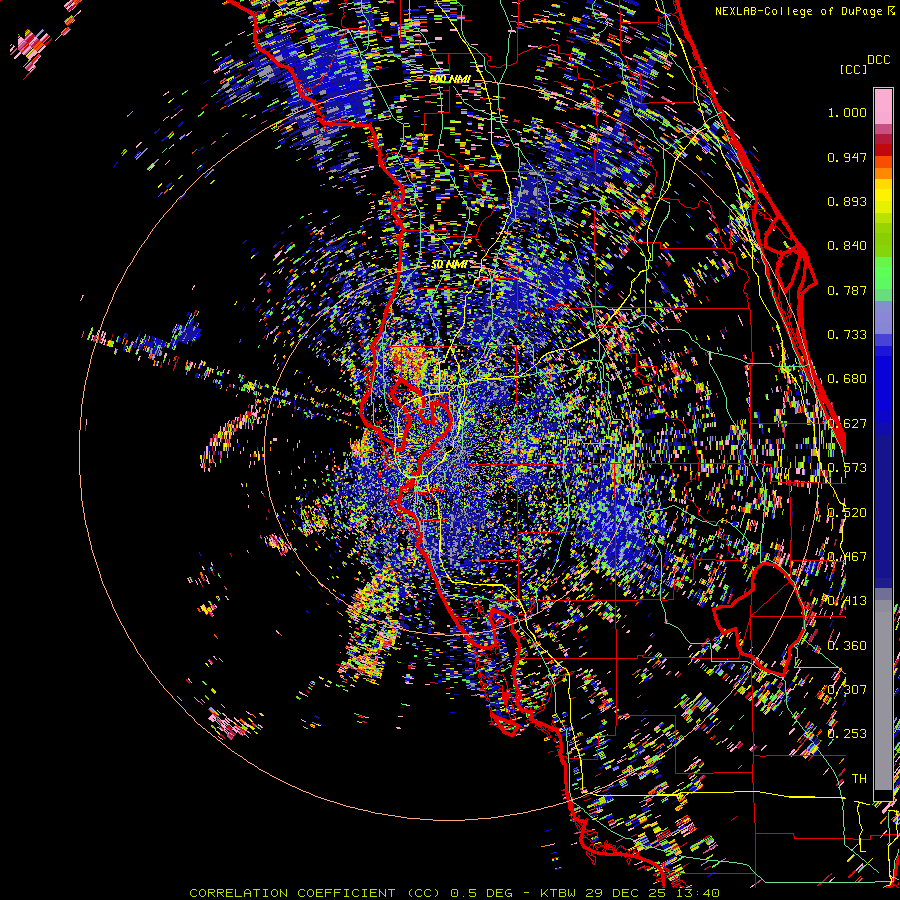This screenshot has height=900, width=900.
Task: Select the 0.680 scale value
Action: point(847,379)
